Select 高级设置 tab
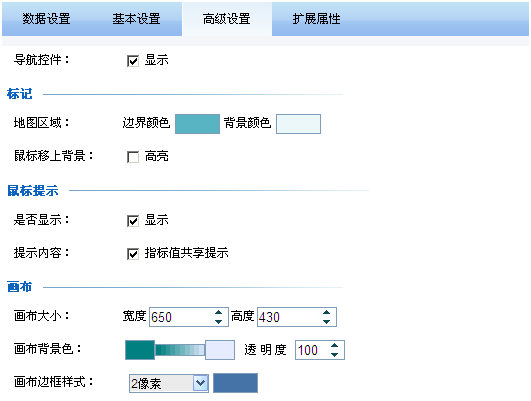Image resolution: width=531 pixels, height=401 pixels. coord(227,19)
